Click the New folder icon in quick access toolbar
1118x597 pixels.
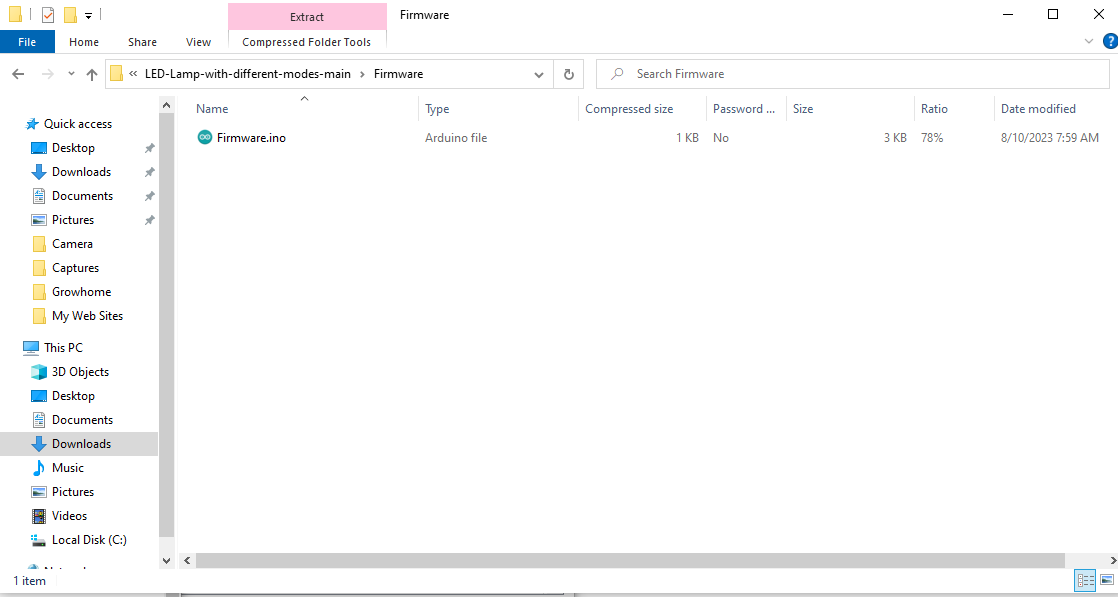pos(70,14)
